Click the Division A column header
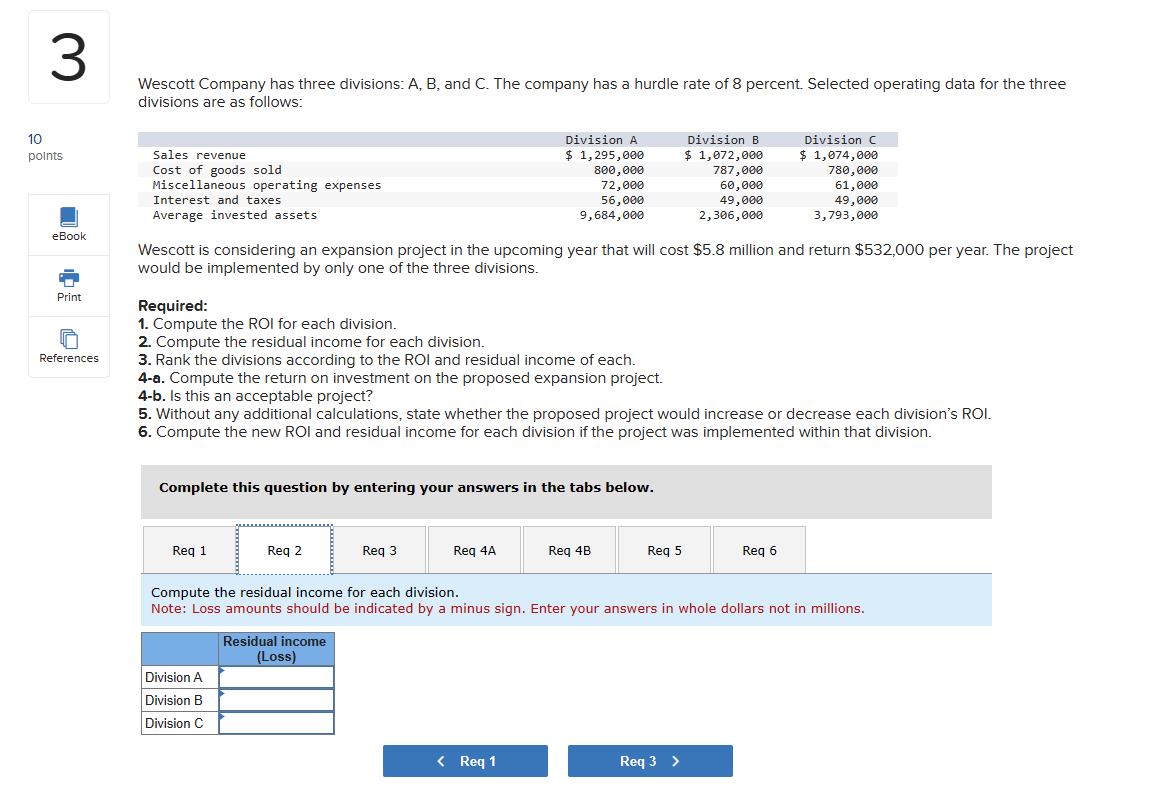The height and width of the screenshot is (805, 1150). (601, 140)
